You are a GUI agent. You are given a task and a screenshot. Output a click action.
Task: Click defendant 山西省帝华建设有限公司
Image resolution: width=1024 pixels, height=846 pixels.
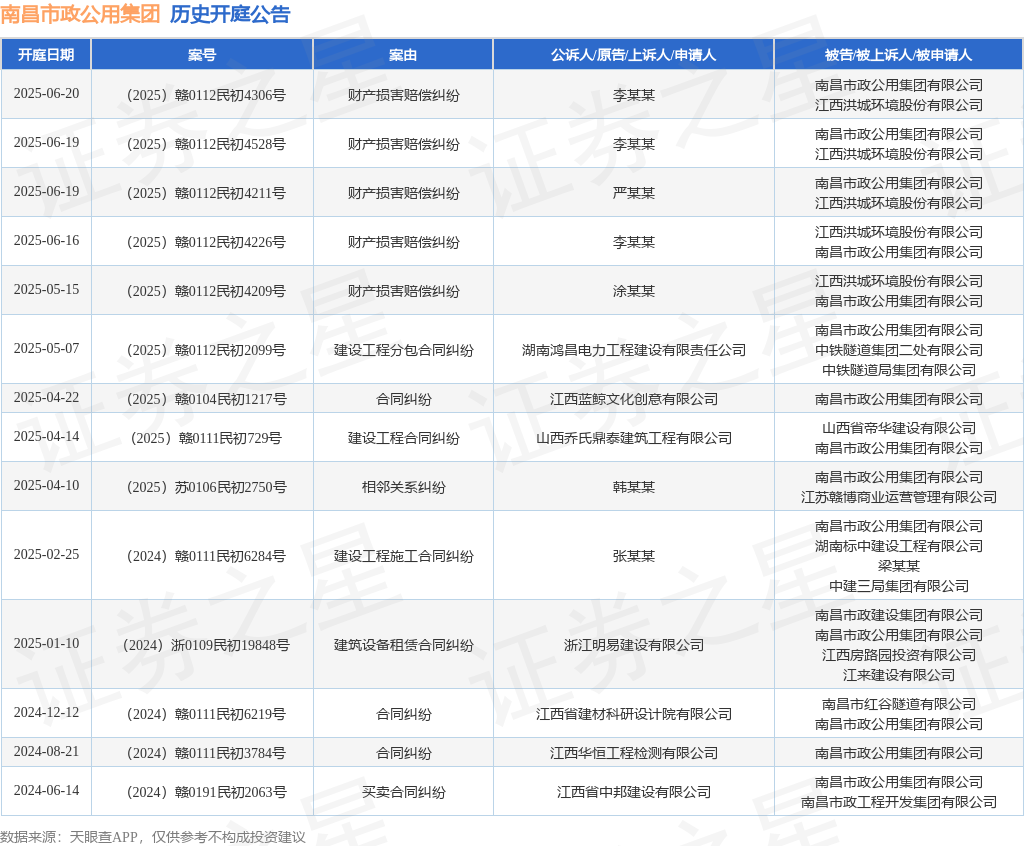[899, 429]
